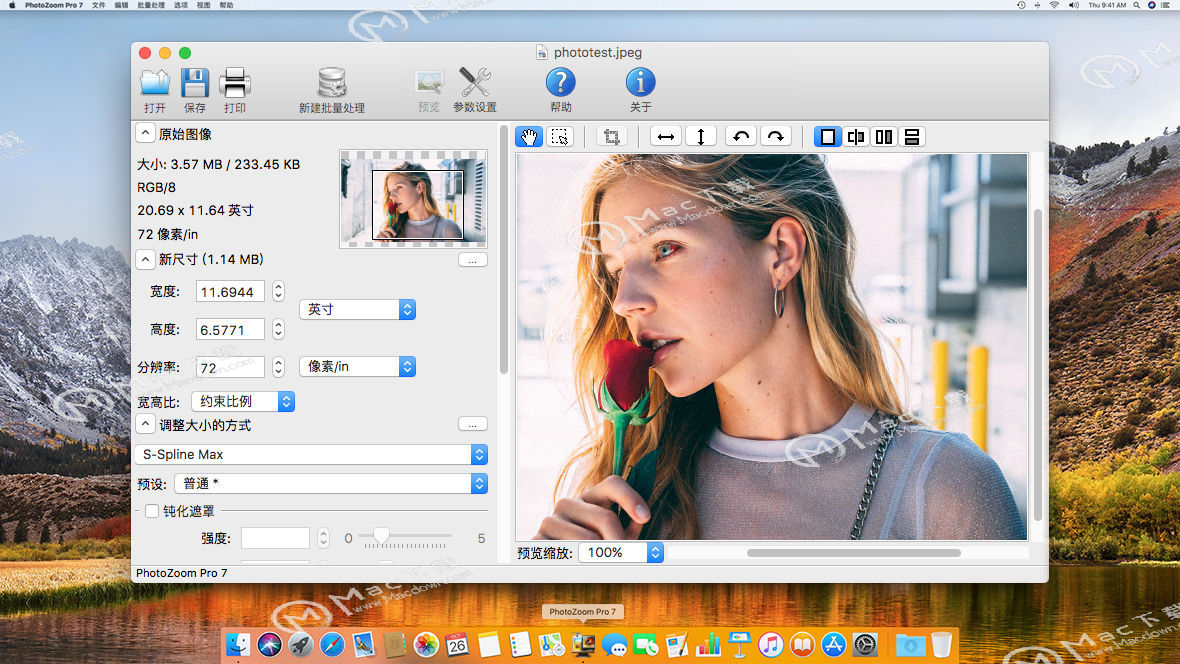Flip the image vertically
The width and height of the screenshot is (1180, 664).
point(701,137)
